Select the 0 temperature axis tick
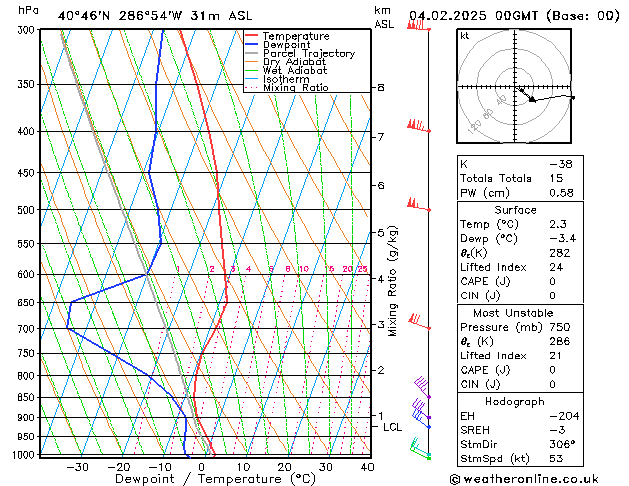629x486 pixels. [x=201, y=467]
